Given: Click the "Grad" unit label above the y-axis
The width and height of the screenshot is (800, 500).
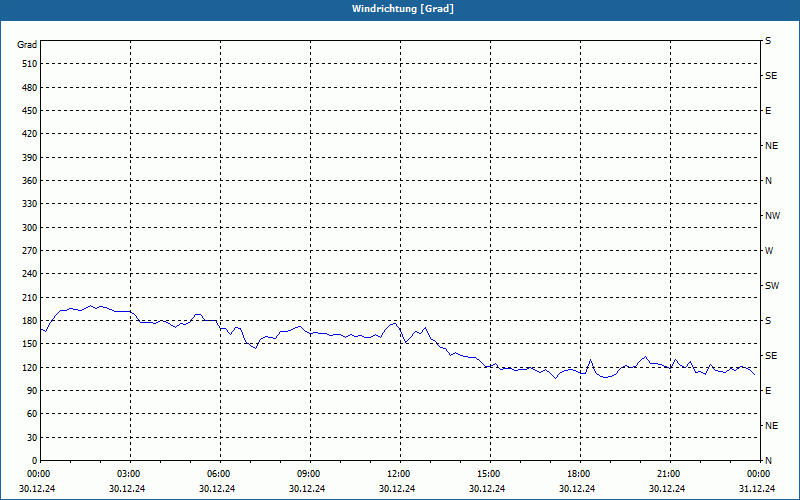Looking at the screenshot, I should click(x=27, y=45).
